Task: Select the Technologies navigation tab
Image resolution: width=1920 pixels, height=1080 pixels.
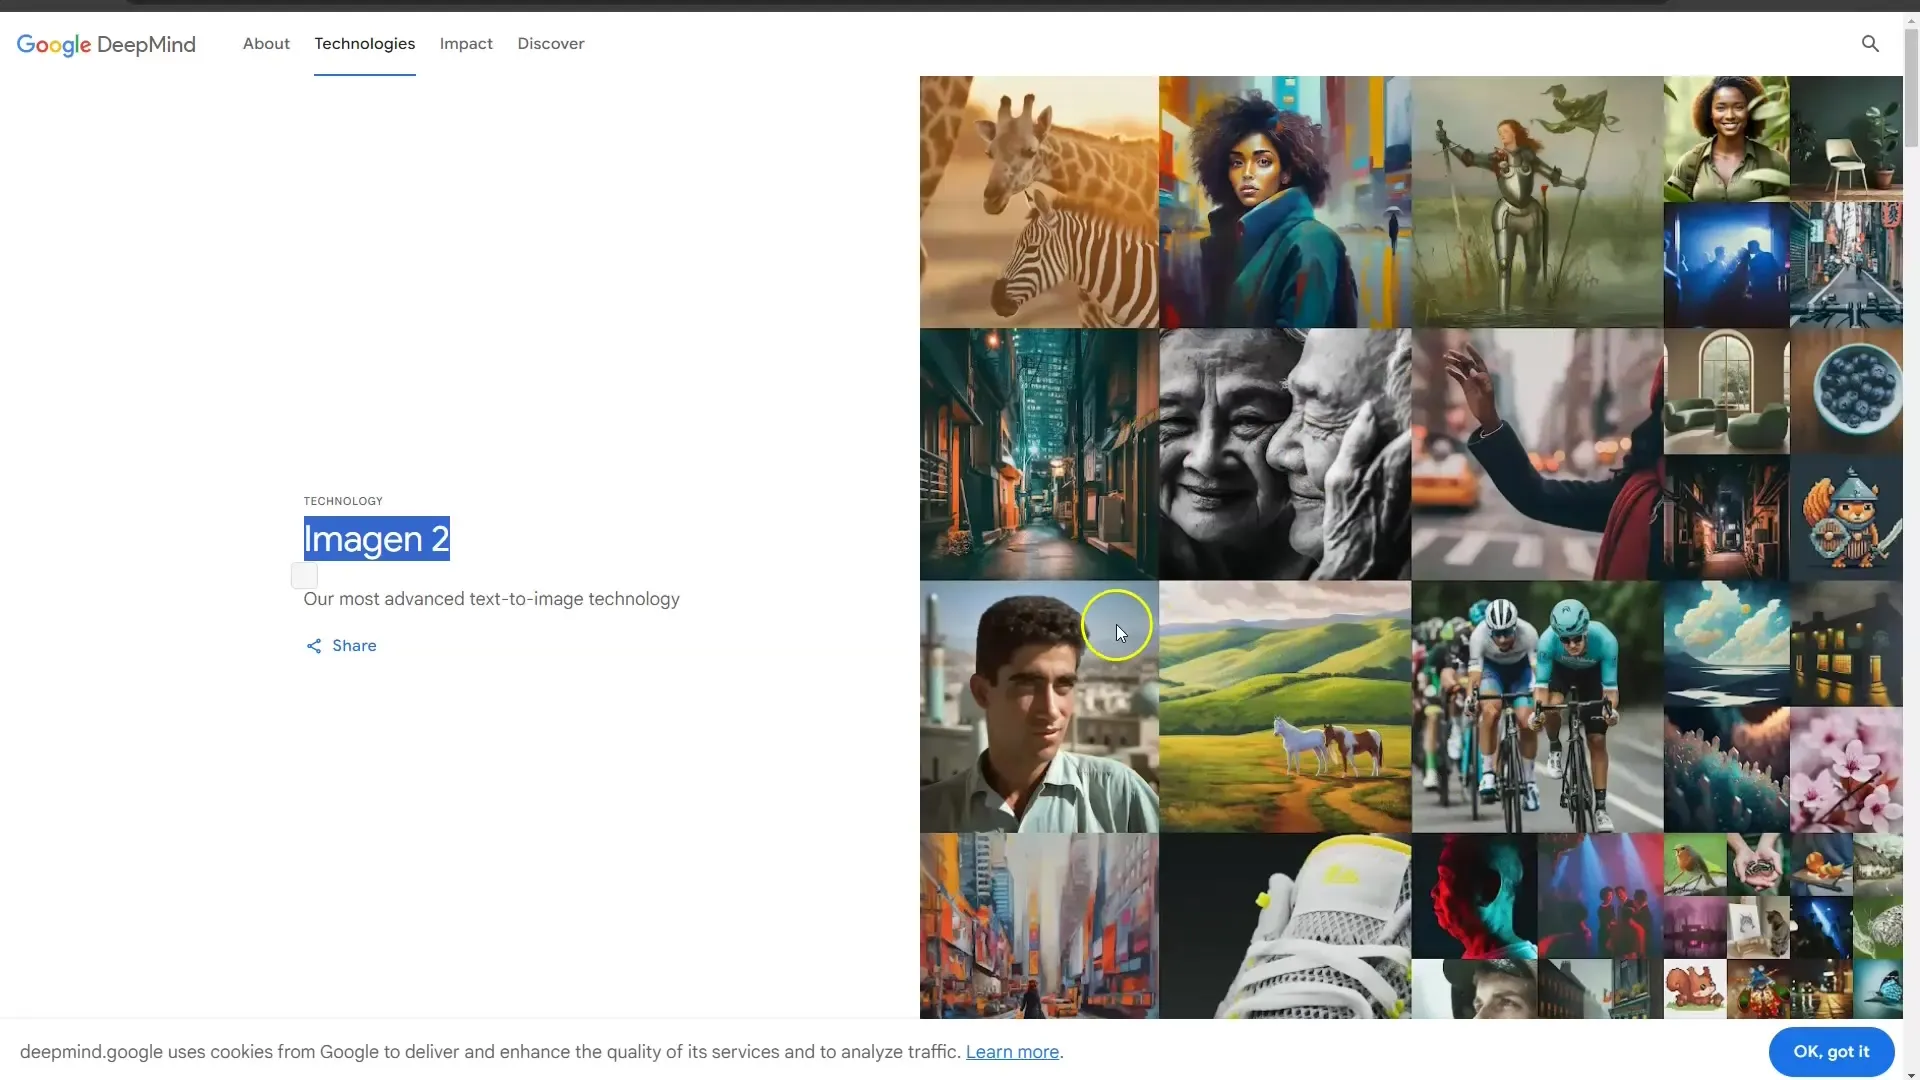Action: click(x=364, y=44)
